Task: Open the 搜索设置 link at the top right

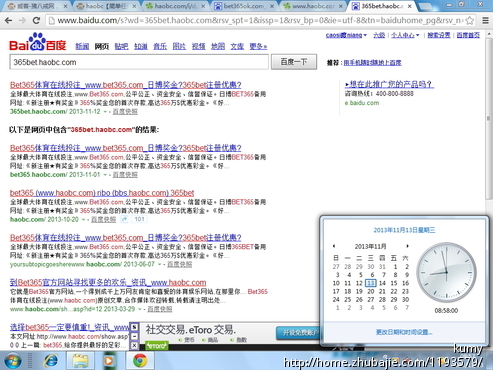Action: click(x=439, y=35)
